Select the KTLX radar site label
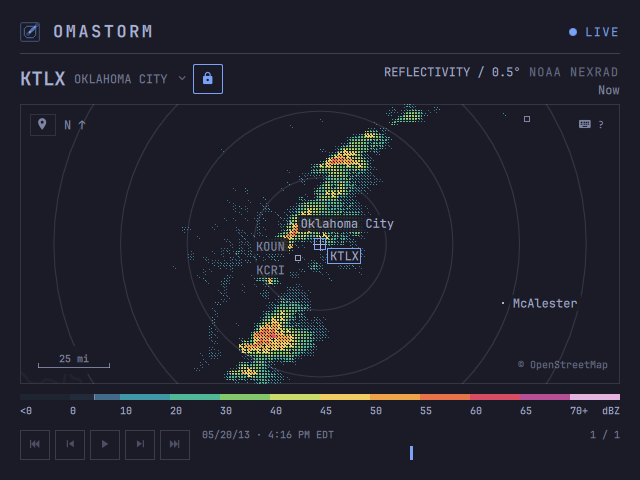640x480 pixels. pyautogui.click(x=344, y=256)
